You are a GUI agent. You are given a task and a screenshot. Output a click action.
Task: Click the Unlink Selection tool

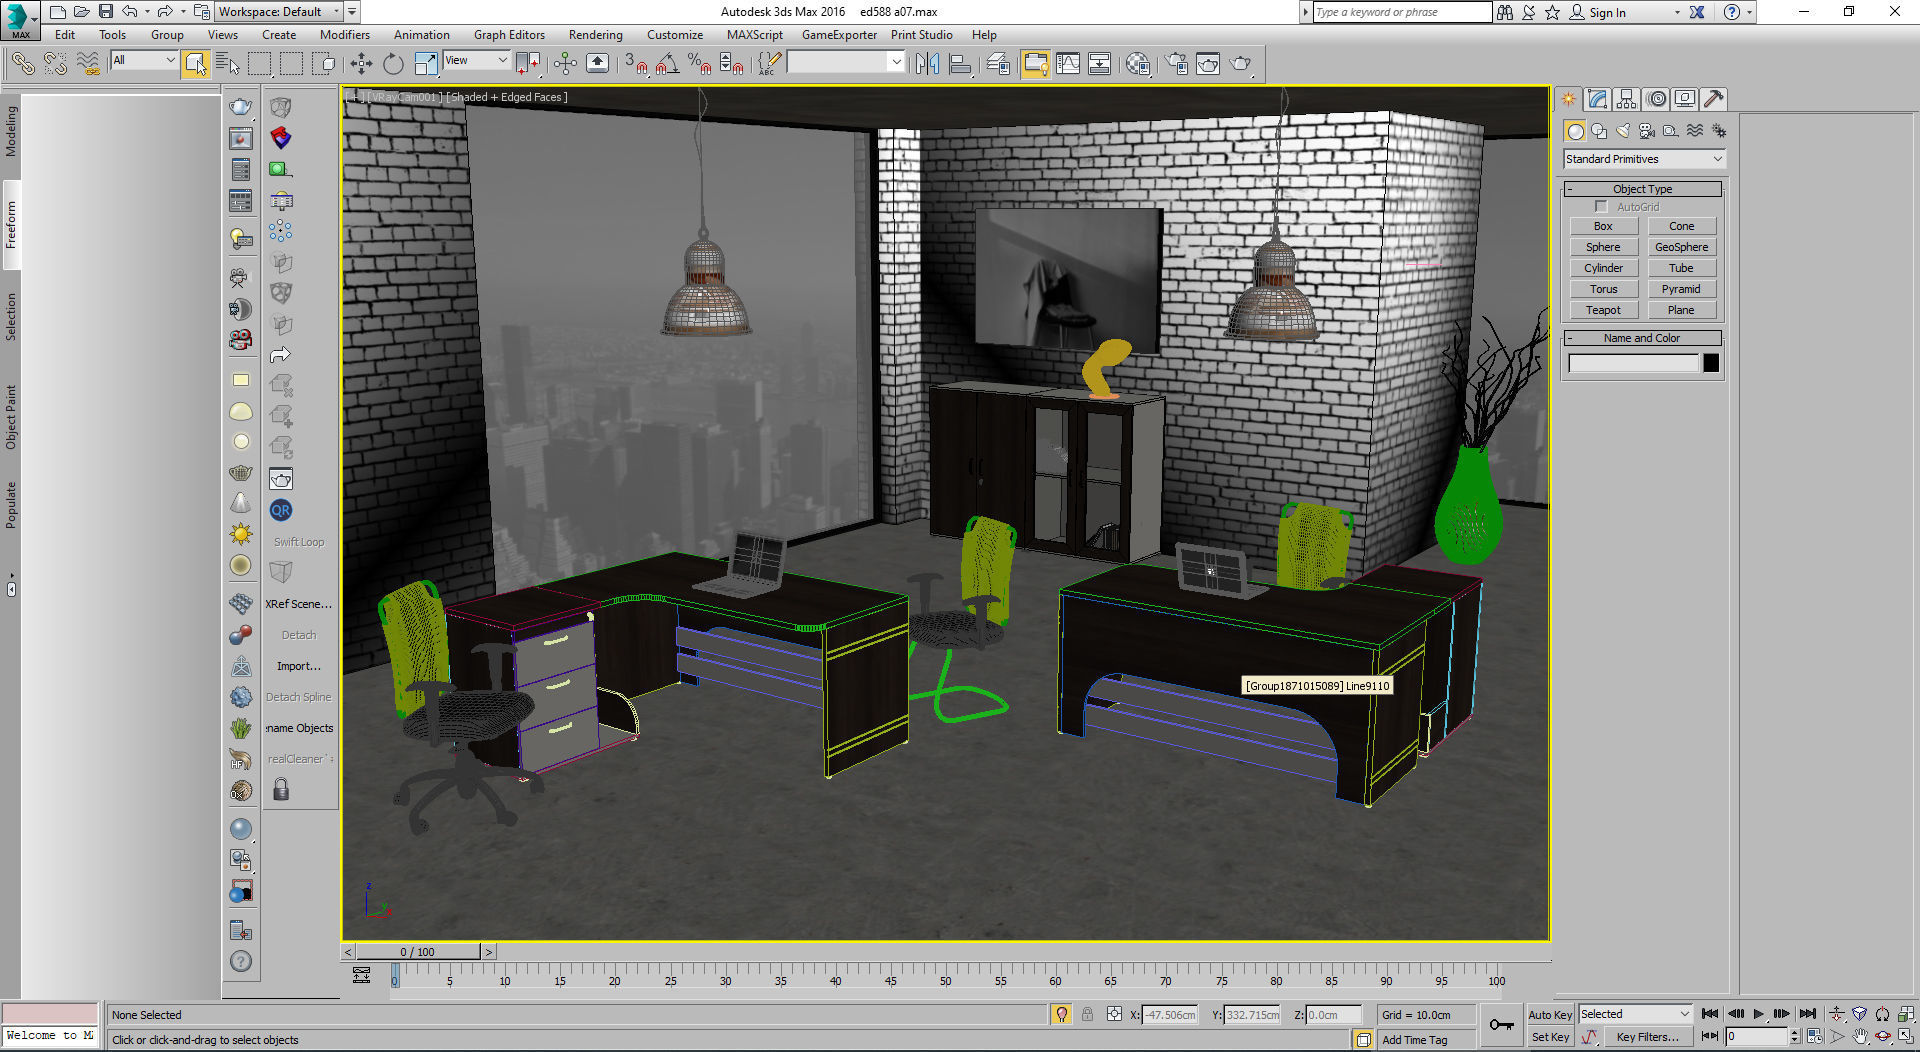click(55, 64)
